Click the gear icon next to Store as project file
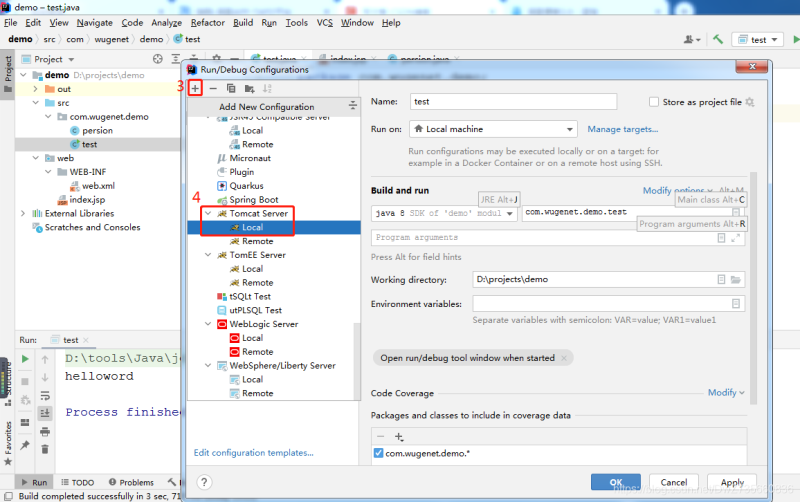The width and height of the screenshot is (800, 502). 749,102
